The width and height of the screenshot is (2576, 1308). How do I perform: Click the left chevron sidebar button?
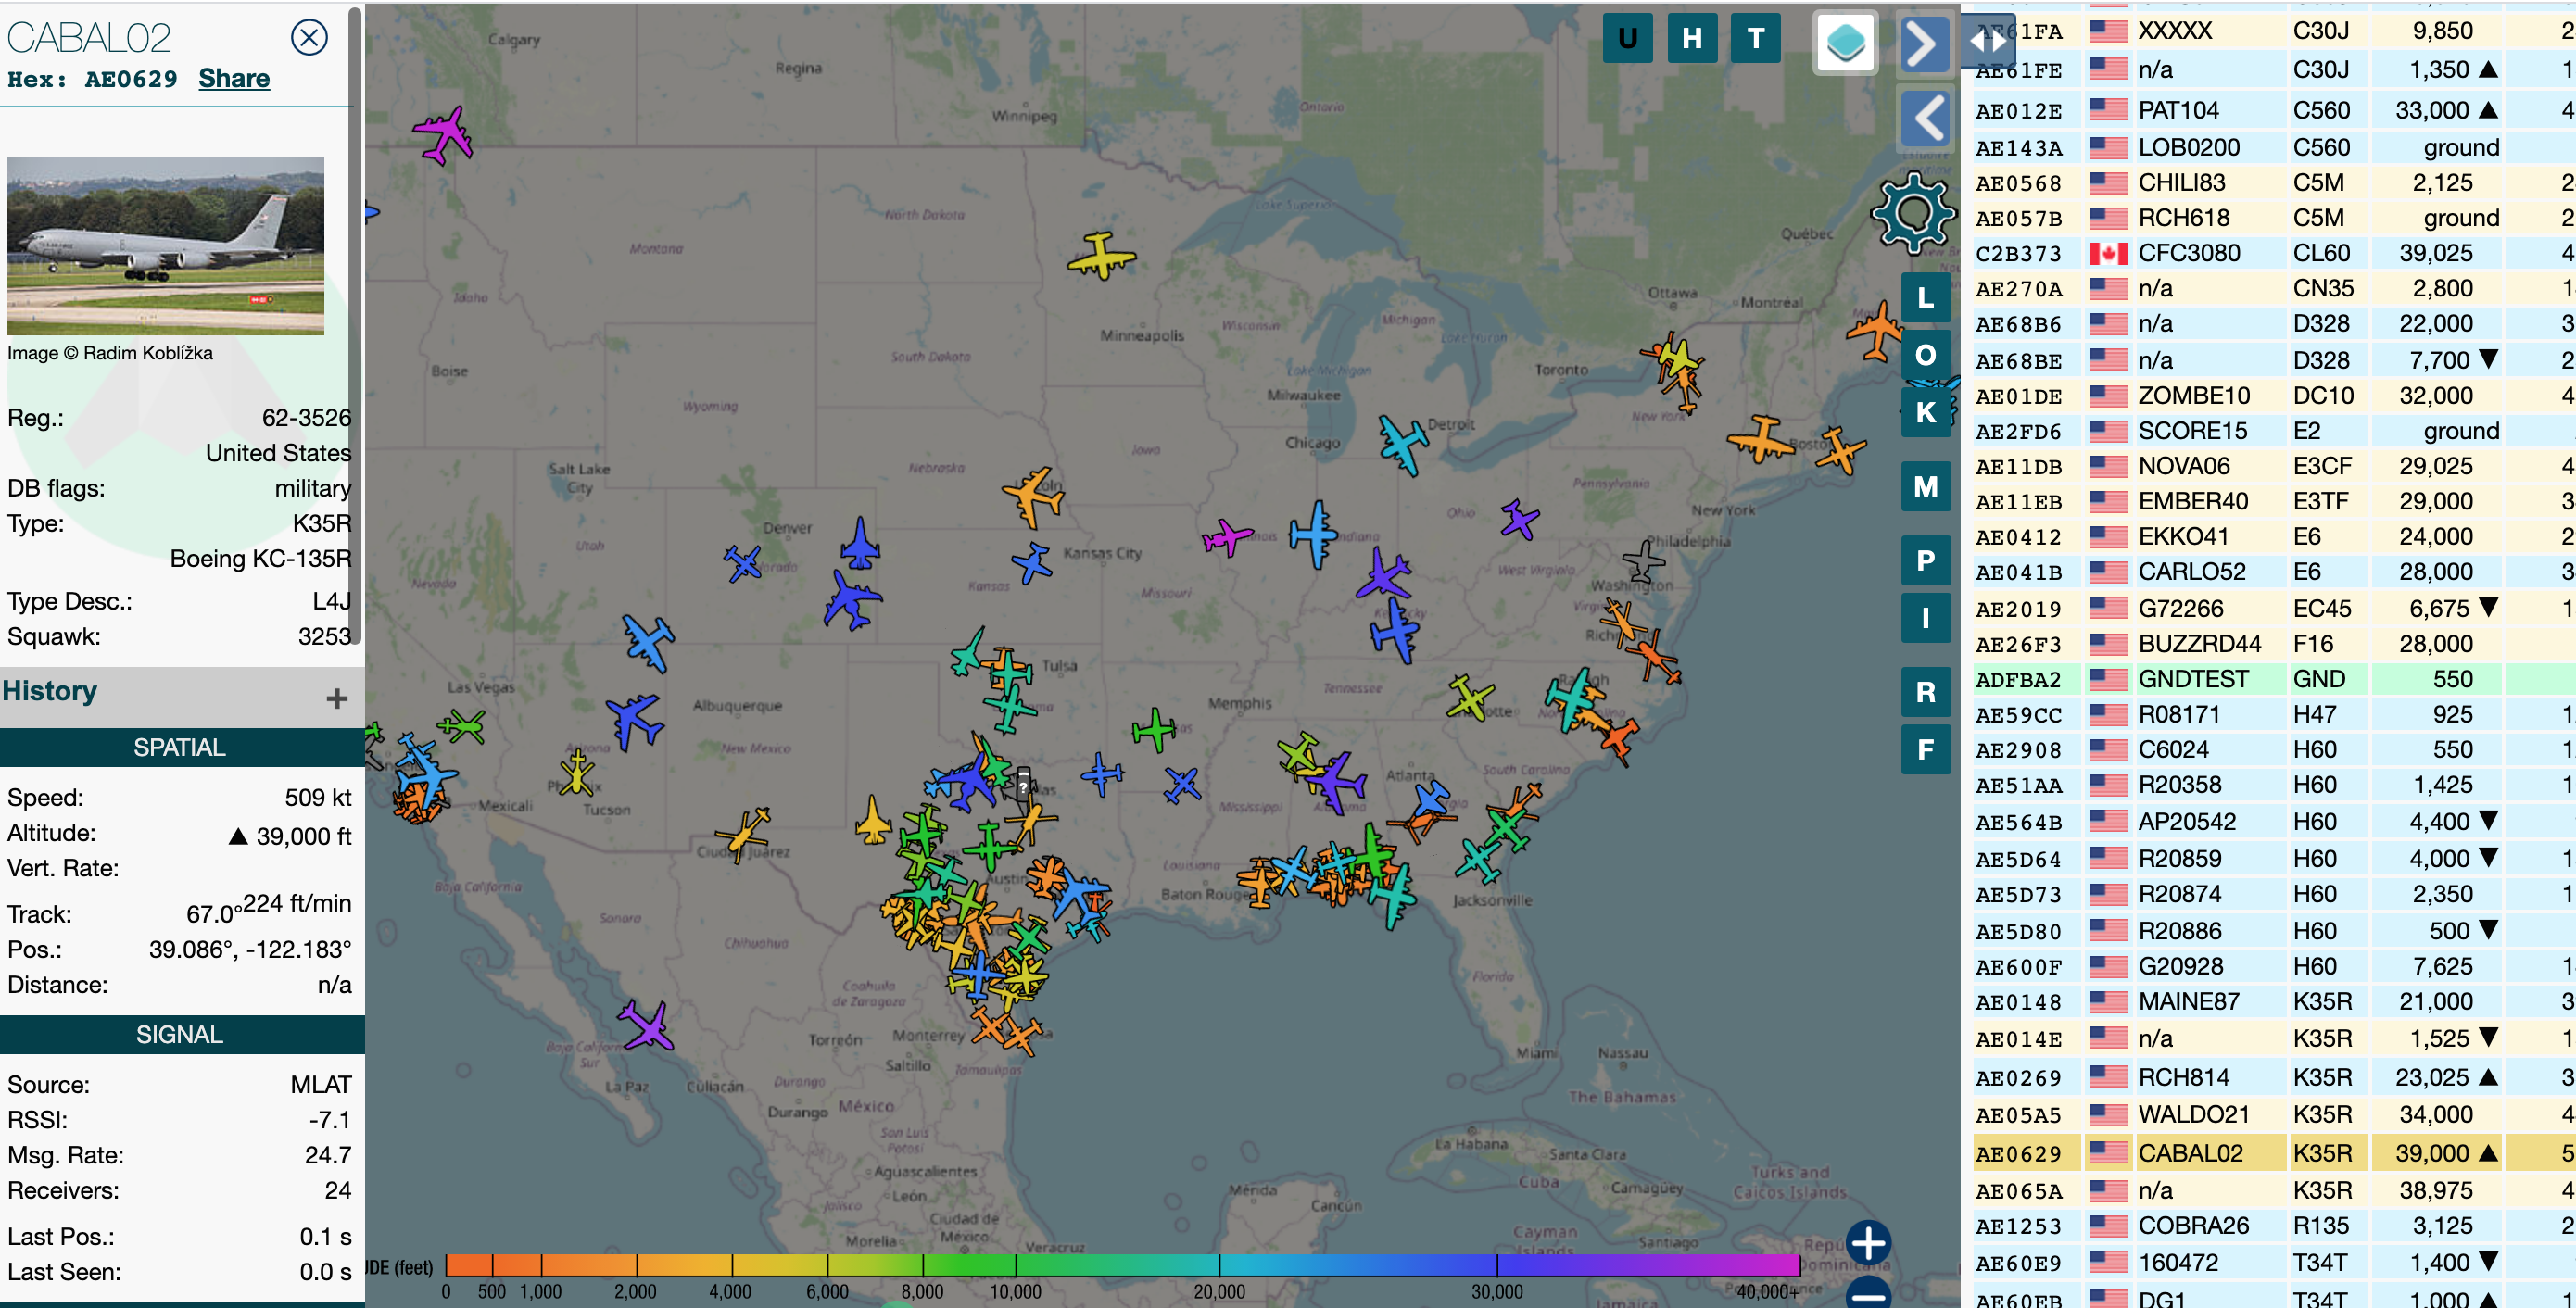1924,118
